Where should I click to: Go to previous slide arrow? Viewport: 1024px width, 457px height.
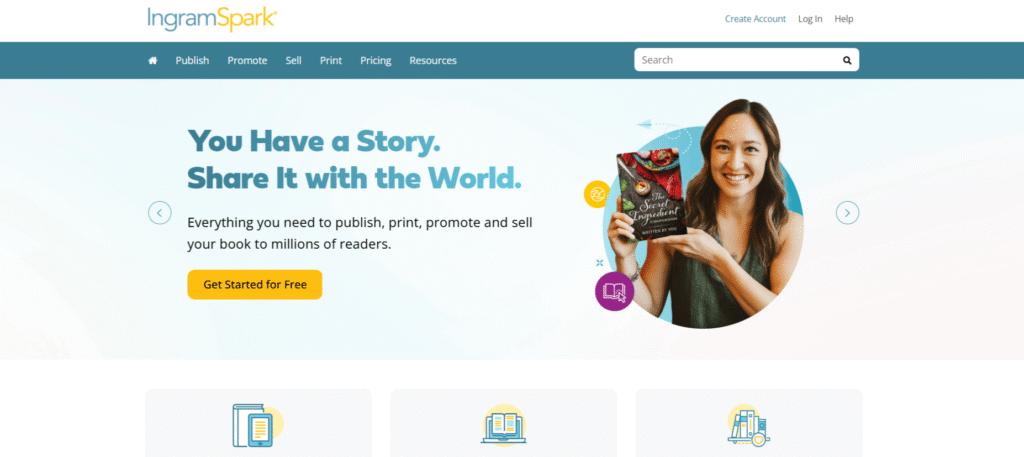[x=159, y=213]
